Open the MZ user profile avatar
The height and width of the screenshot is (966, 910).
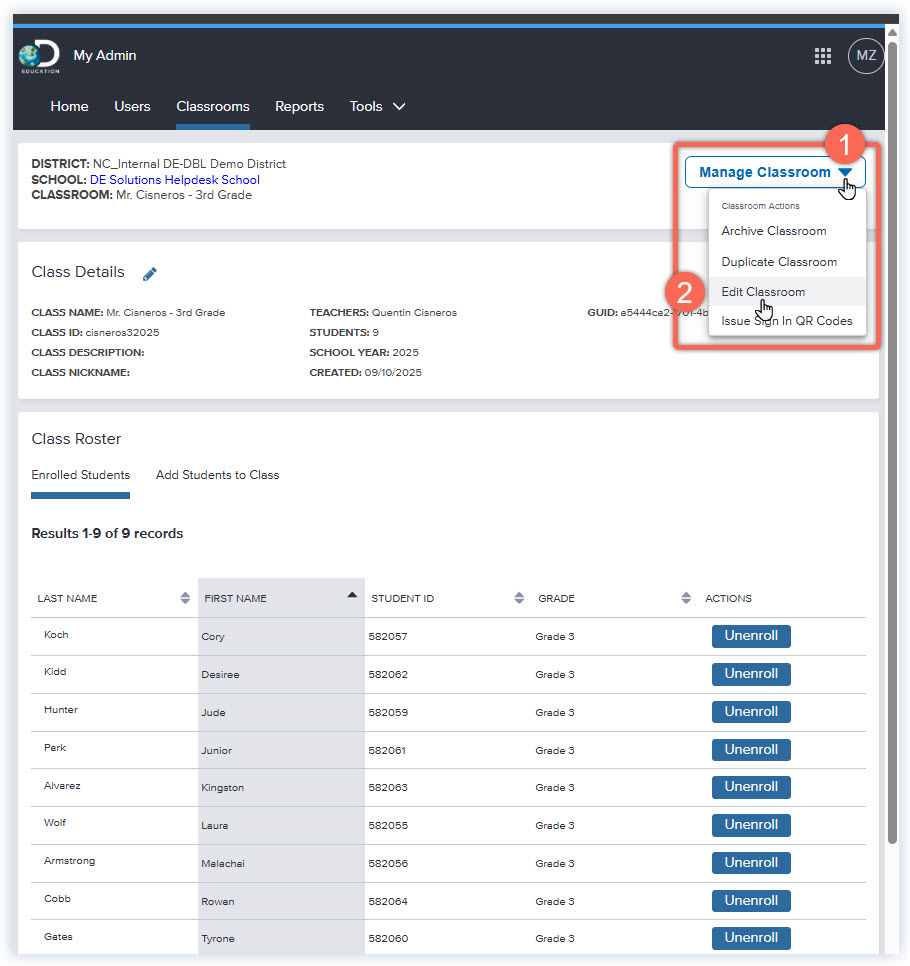coord(866,56)
